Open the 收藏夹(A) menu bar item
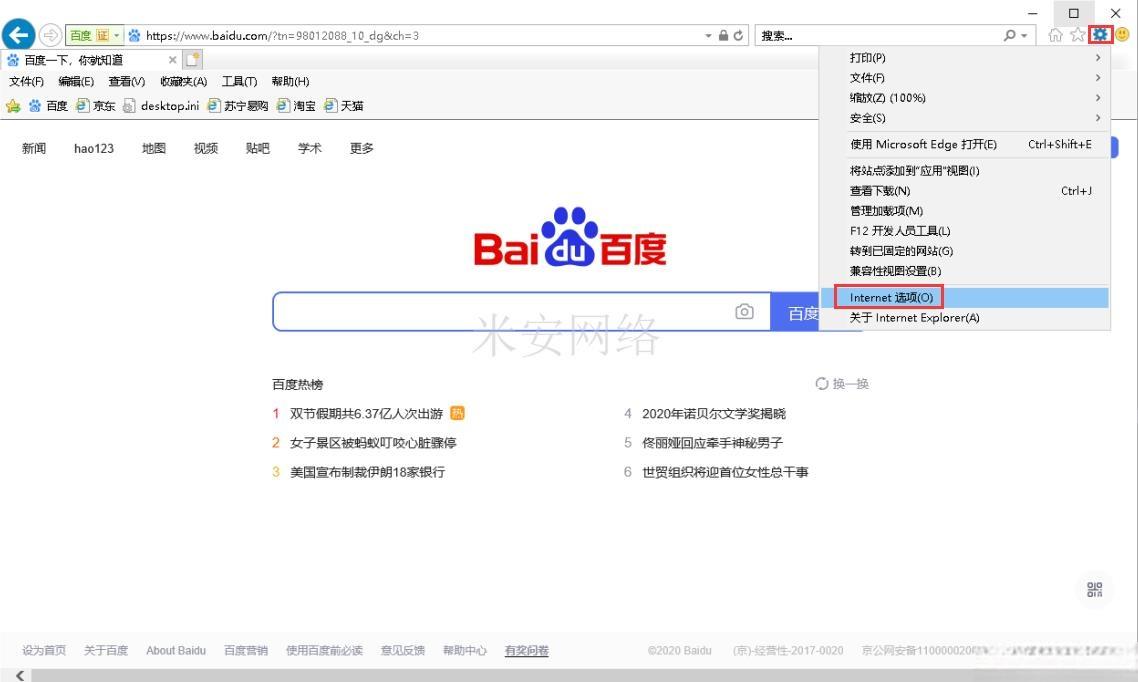Screen dimensions: 1138x682 pyautogui.click(x=184, y=81)
